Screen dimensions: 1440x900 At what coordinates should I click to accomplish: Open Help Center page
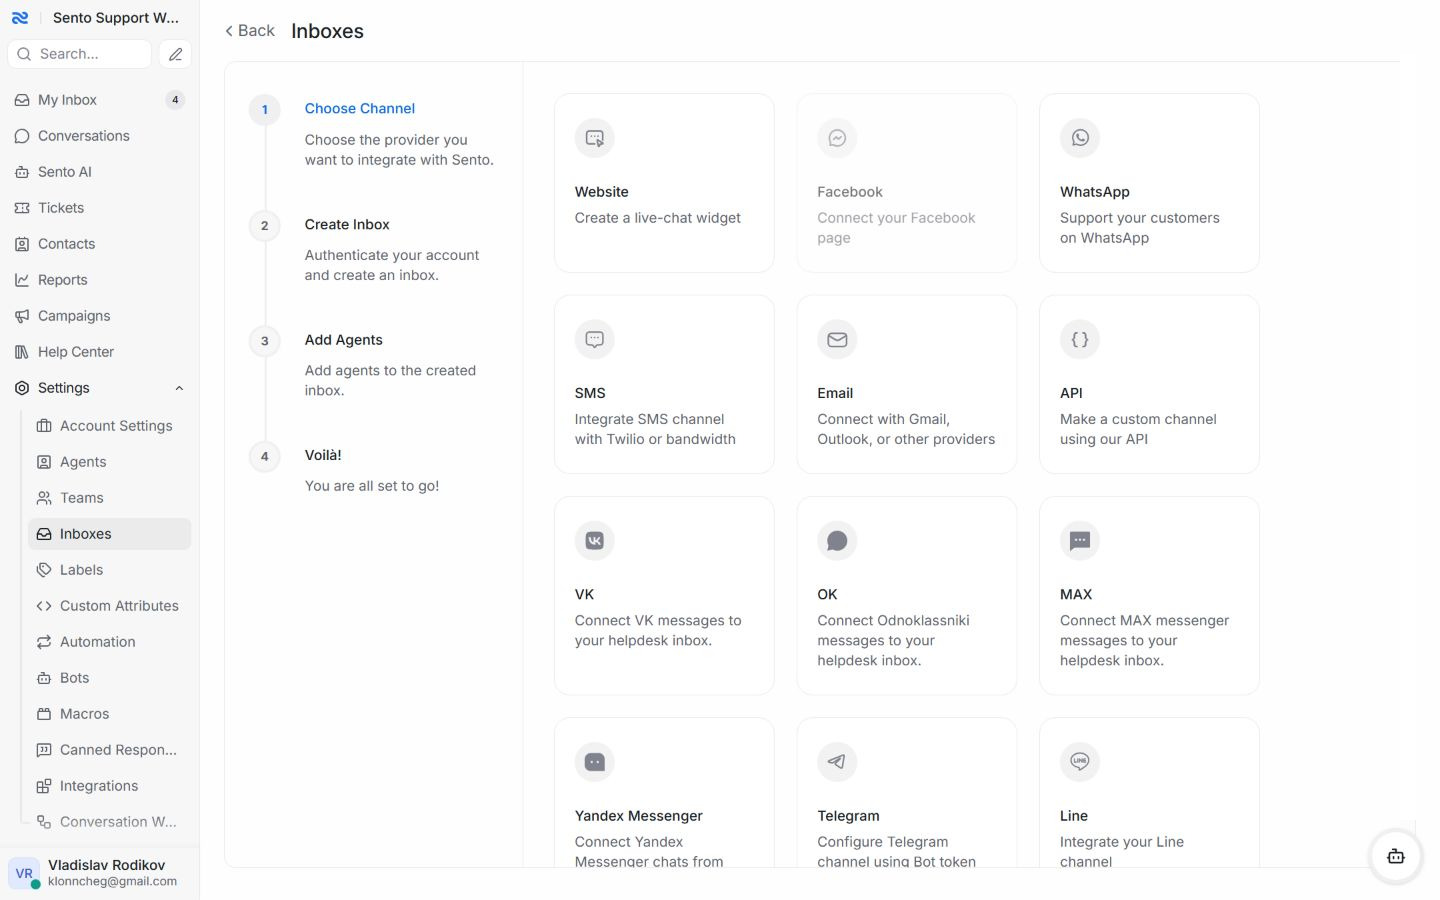pos(100,352)
